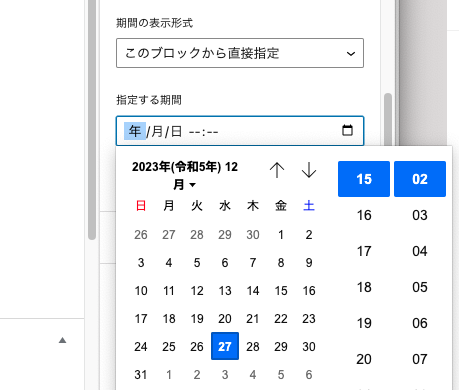Choose hour 20 in time column
The height and width of the screenshot is (390, 459).
(x=364, y=359)
